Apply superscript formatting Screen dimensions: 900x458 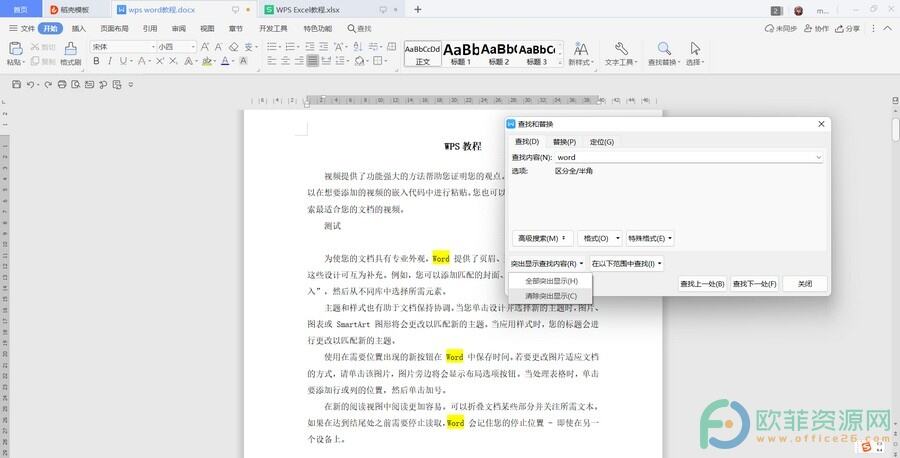(x=160, y=61)
